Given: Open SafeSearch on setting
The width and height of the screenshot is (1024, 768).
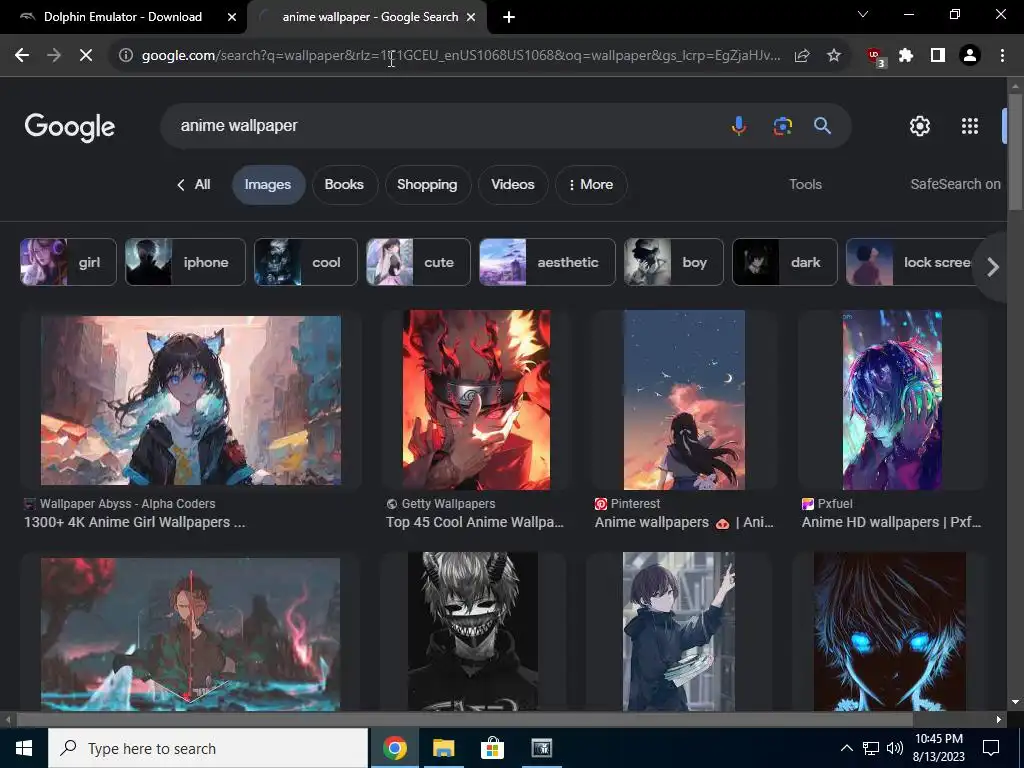Looking at the screenshot, I should click(955, 185).
